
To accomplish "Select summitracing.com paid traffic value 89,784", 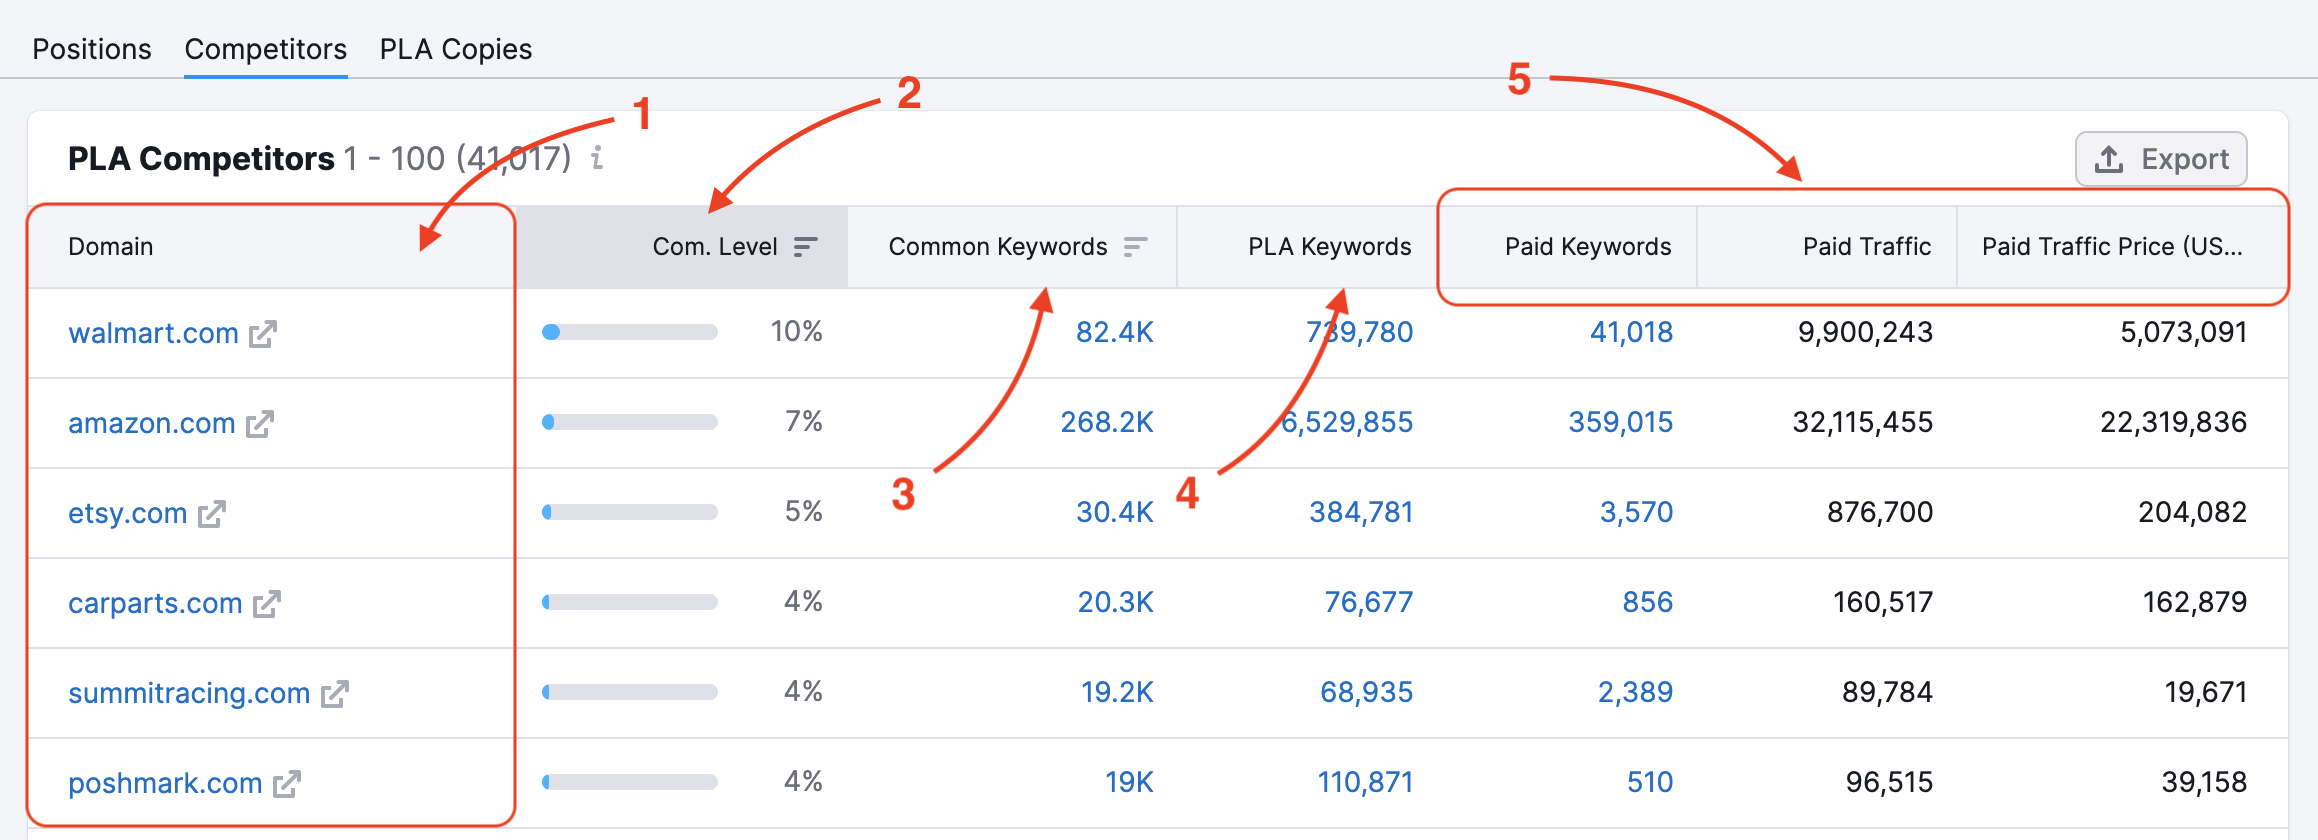I will pos(1888,692).
